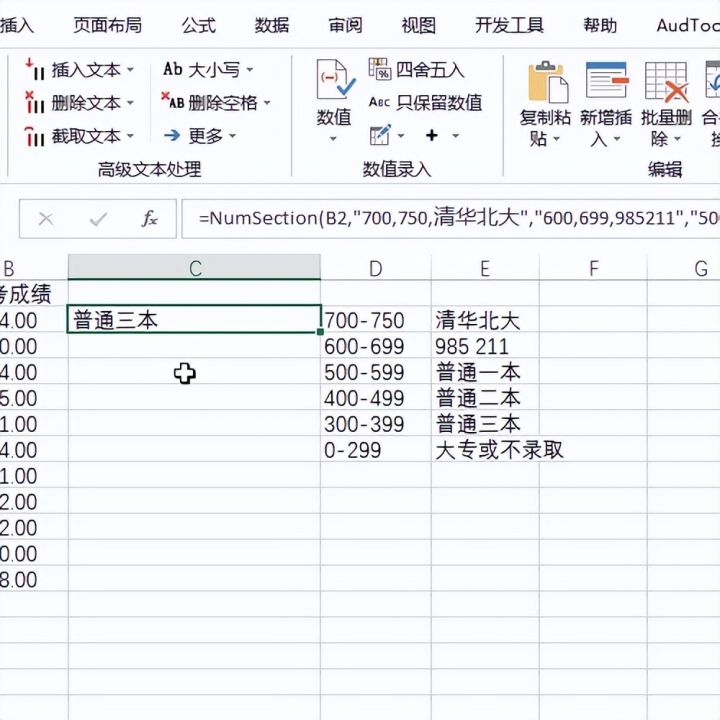Image resolution: width=720 pixels, height=720 pixels.
Task: Expand the 更多 dropdown arrow
Action: pos(232,136)
